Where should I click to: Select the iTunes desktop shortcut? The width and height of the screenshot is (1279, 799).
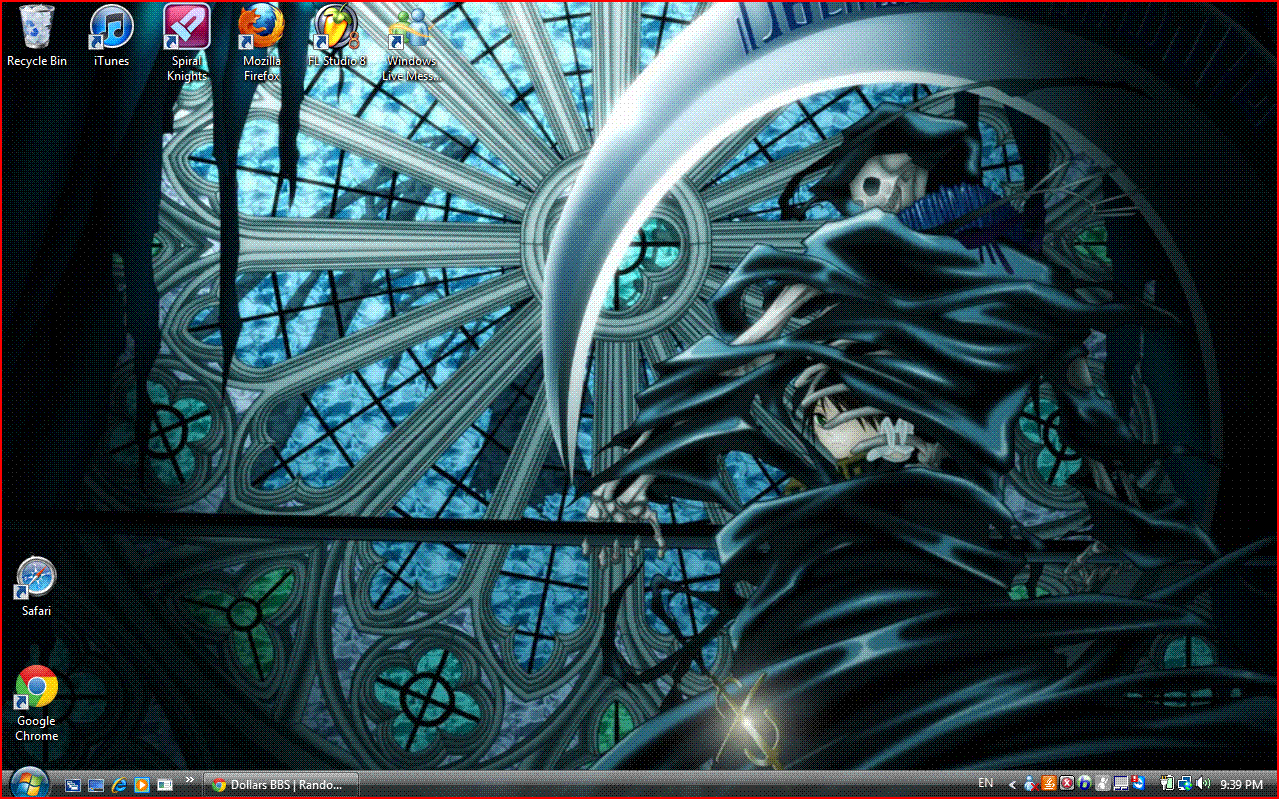[x=111, y=36]
